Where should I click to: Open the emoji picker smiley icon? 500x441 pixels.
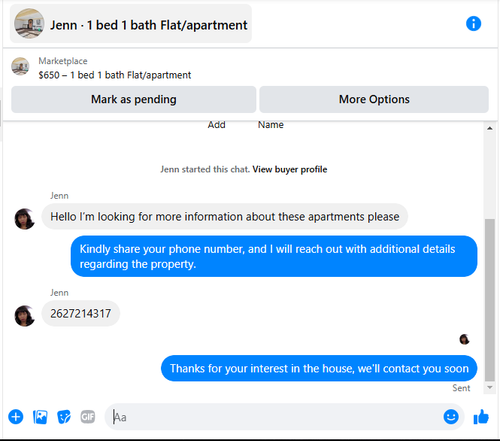click(x=451, y=417)
